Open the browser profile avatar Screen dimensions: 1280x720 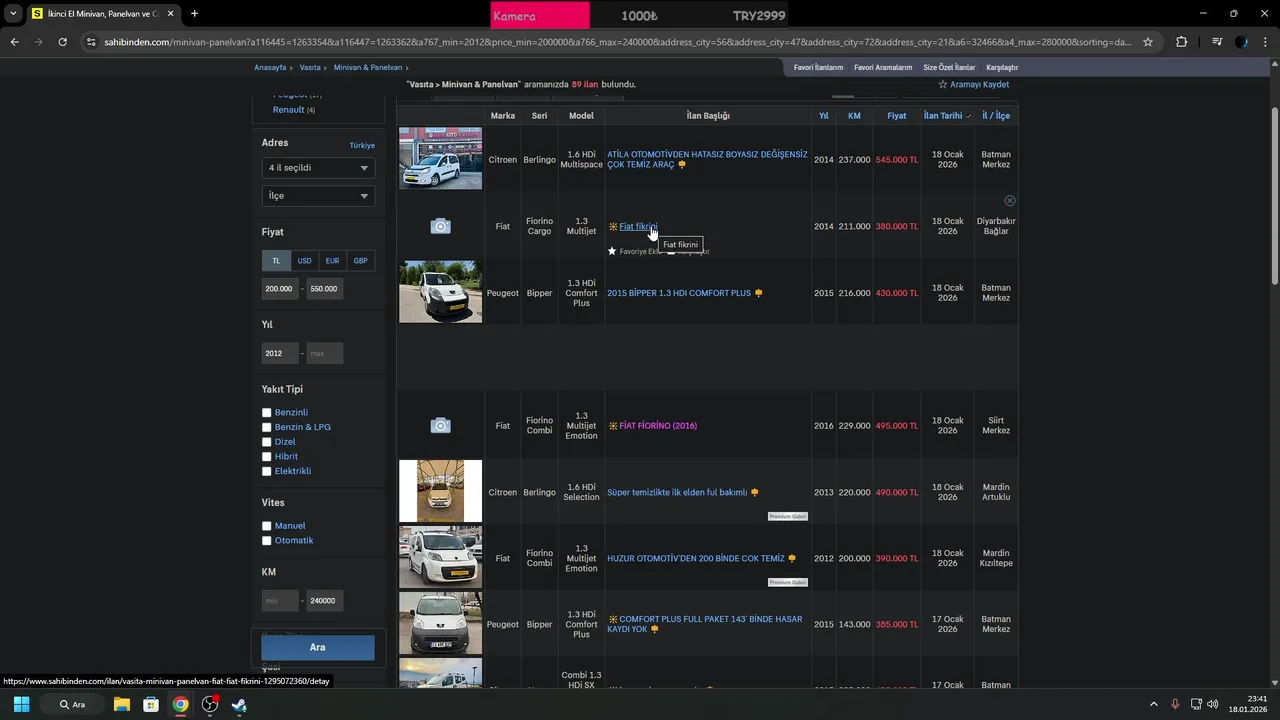coord(1241,42)
